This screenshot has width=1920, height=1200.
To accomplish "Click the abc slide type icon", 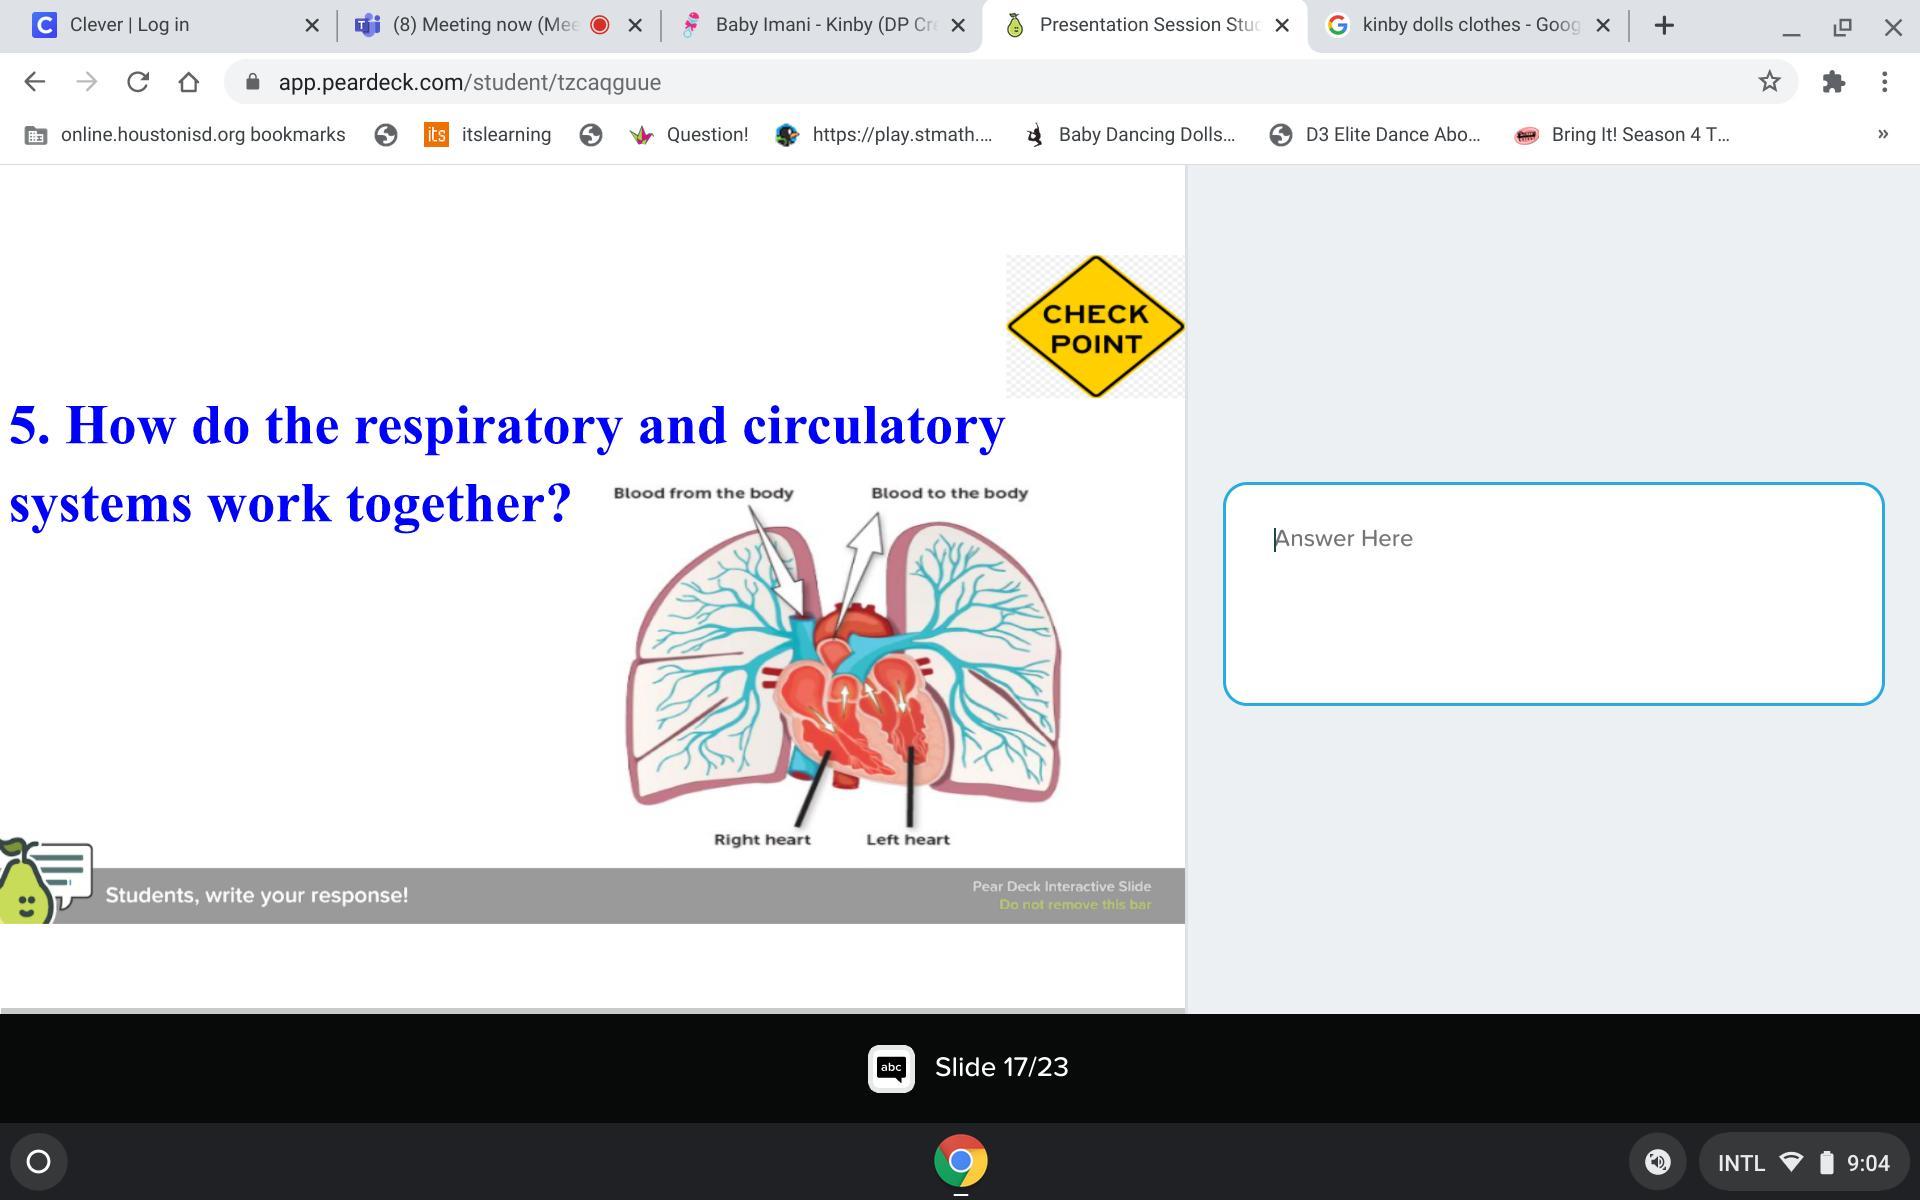I will (890, 1068).
